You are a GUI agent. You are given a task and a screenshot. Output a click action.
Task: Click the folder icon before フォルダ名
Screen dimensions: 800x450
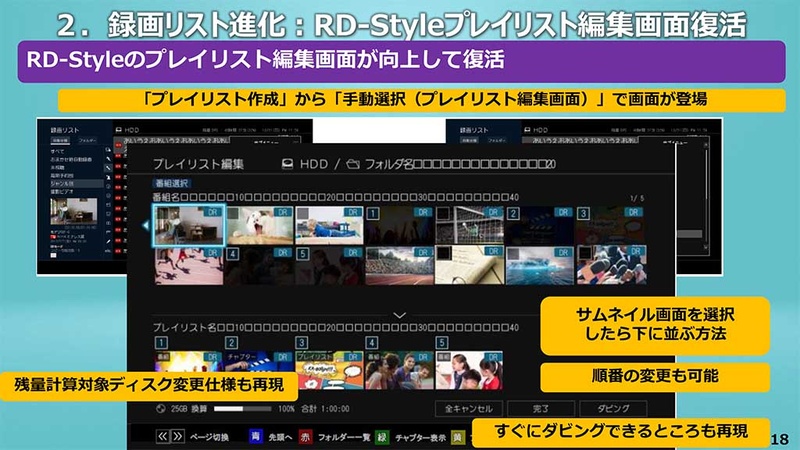click(353, 164)
